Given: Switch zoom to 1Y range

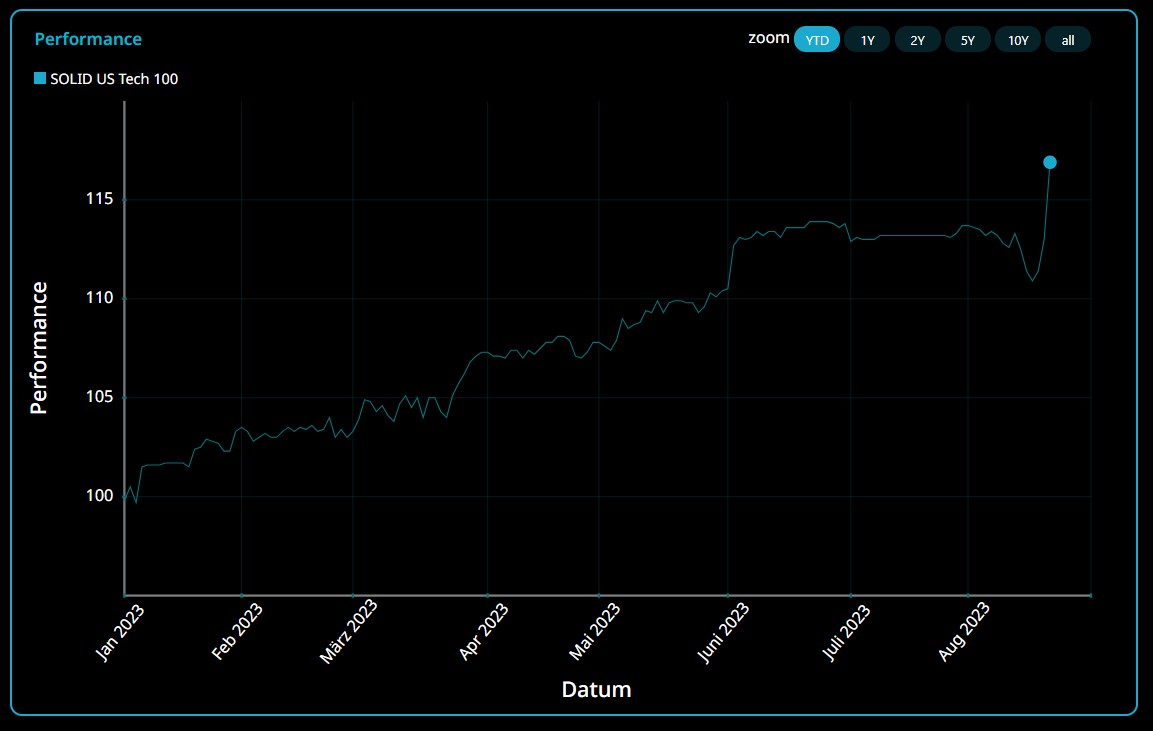Looking at the screenshot, I should (x=867, y=40).
